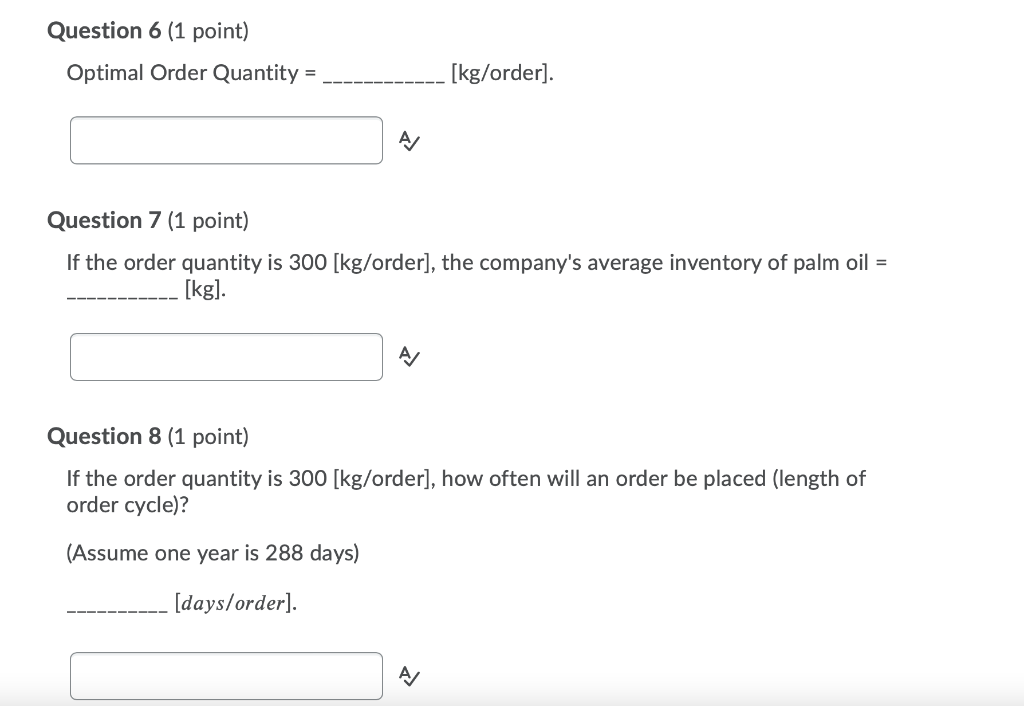
Task: Click spell-check icon beside Question 6 answer
Action: click(x=408, y=141)
